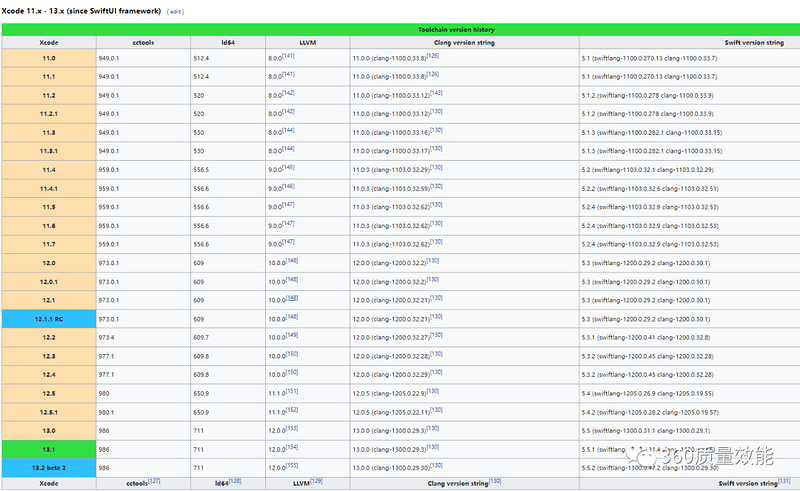
Task: Open reference 153 in the Xcode 13.0 row
Action: [291, 428]
